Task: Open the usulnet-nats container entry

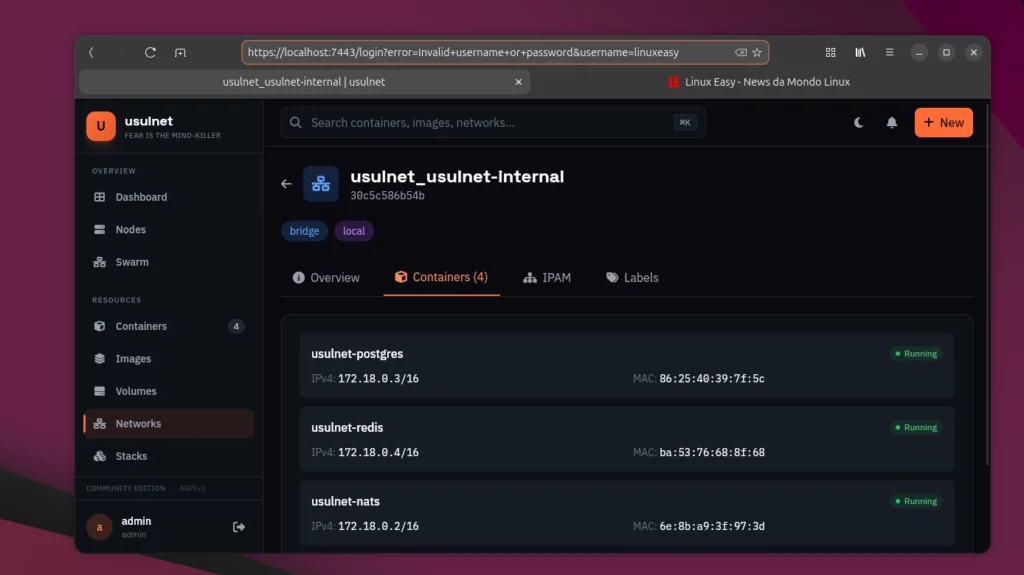Action: click(627, 513)
